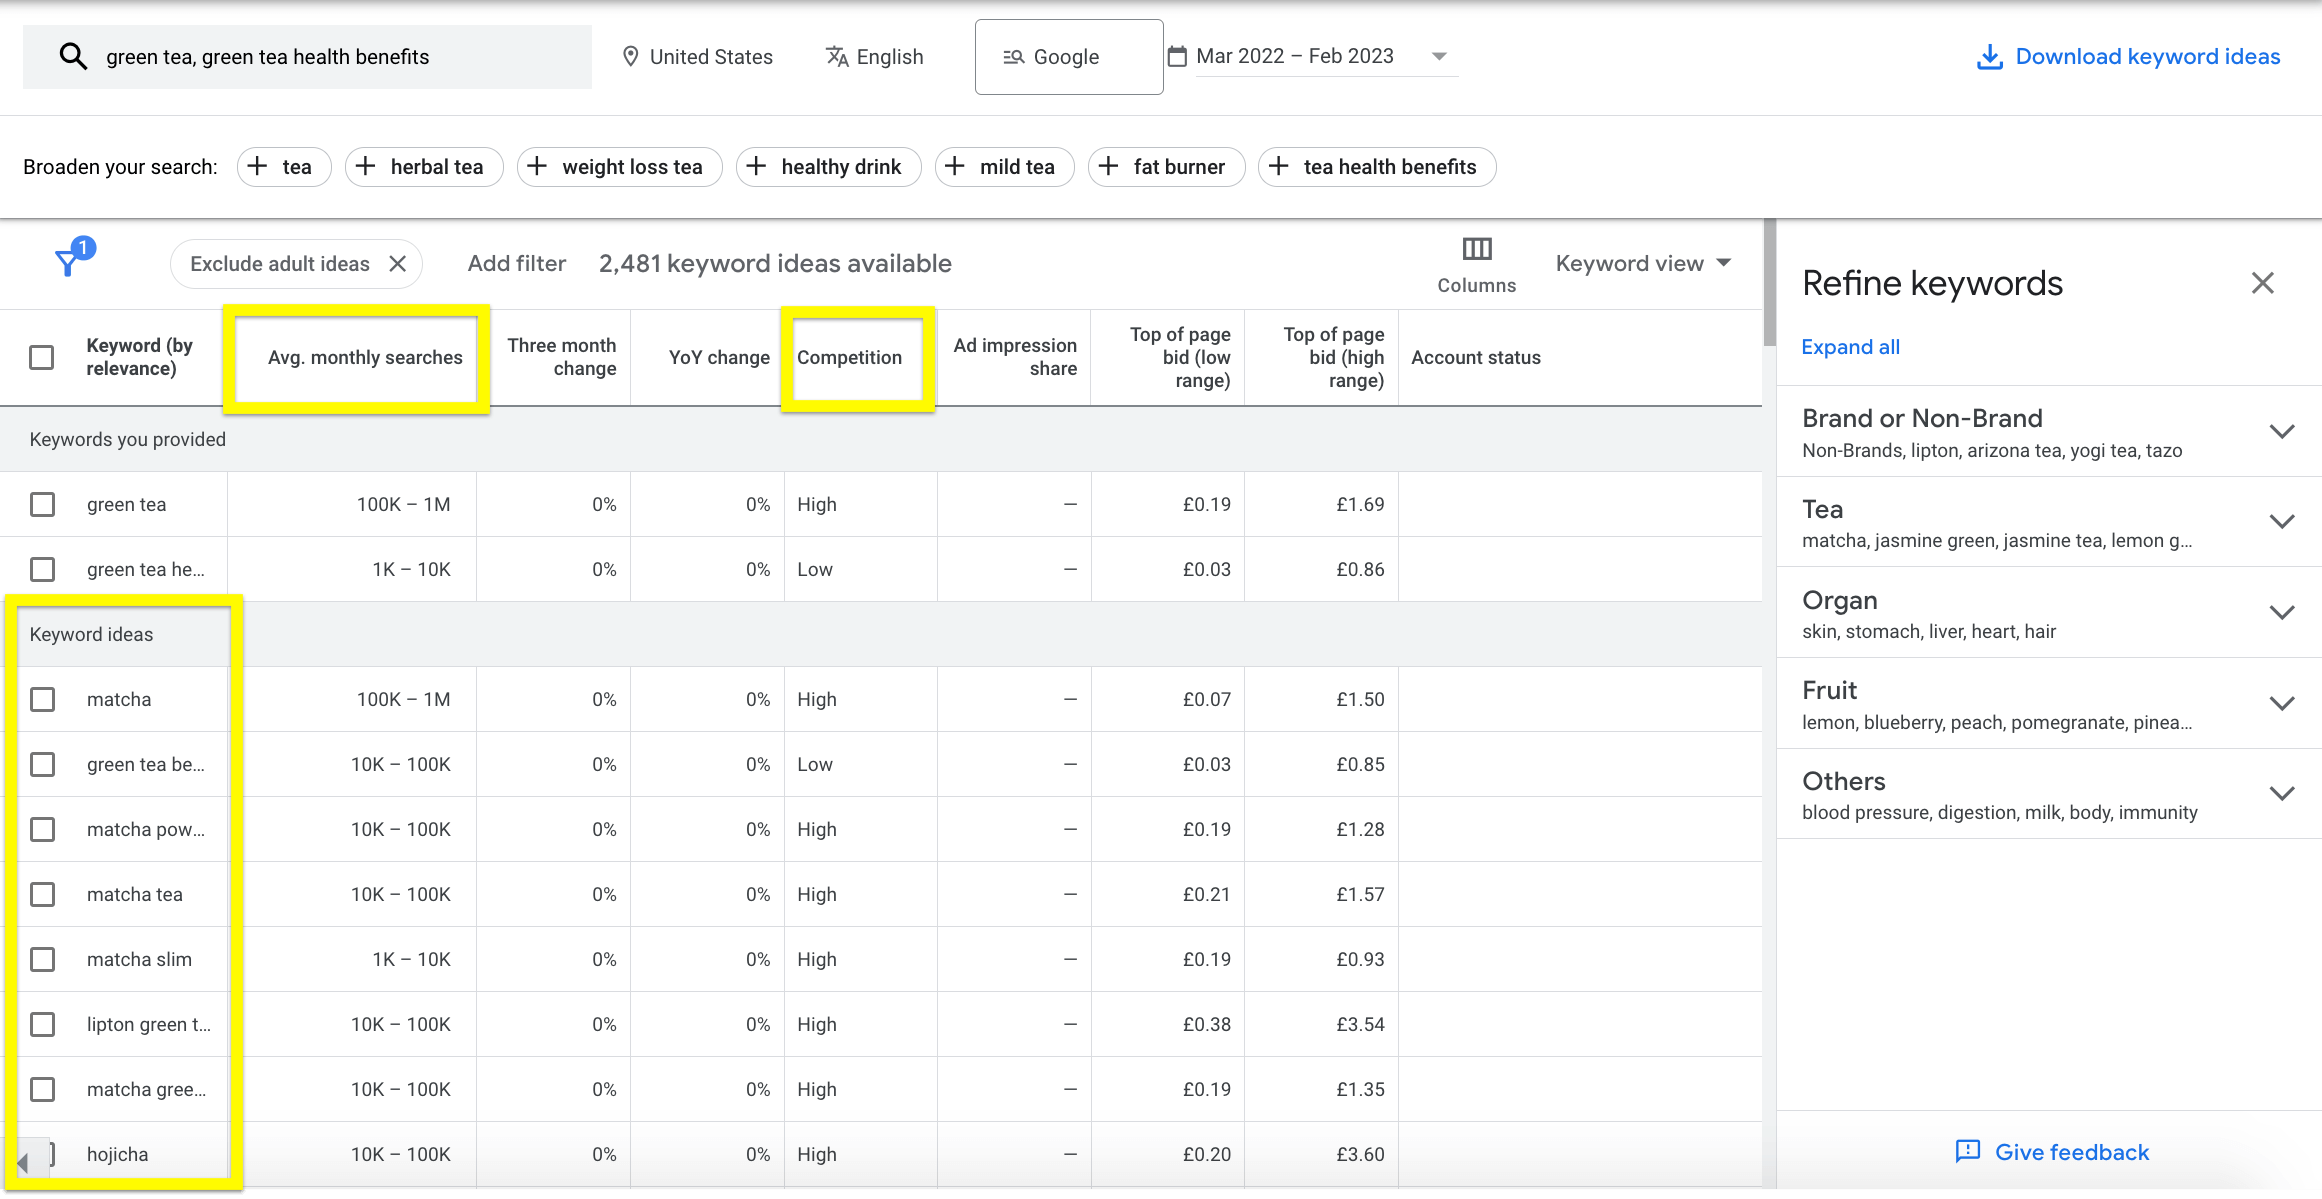Screen dimensions: 2322x1199
Task: Click the download keyword ideas icon
Action: [x=1989, y=57]
